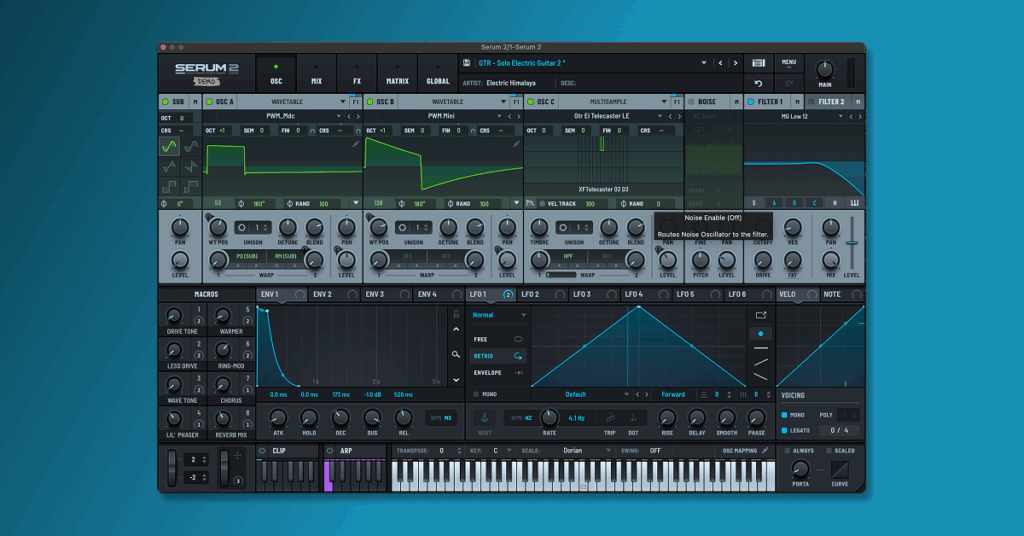Click the ARP module label
Screen dimensions: 1024x536
coord(346,450)
